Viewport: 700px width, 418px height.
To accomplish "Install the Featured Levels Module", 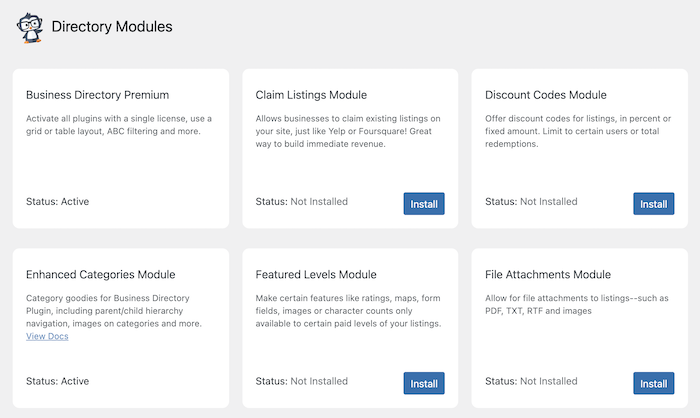I will (424, 383).
